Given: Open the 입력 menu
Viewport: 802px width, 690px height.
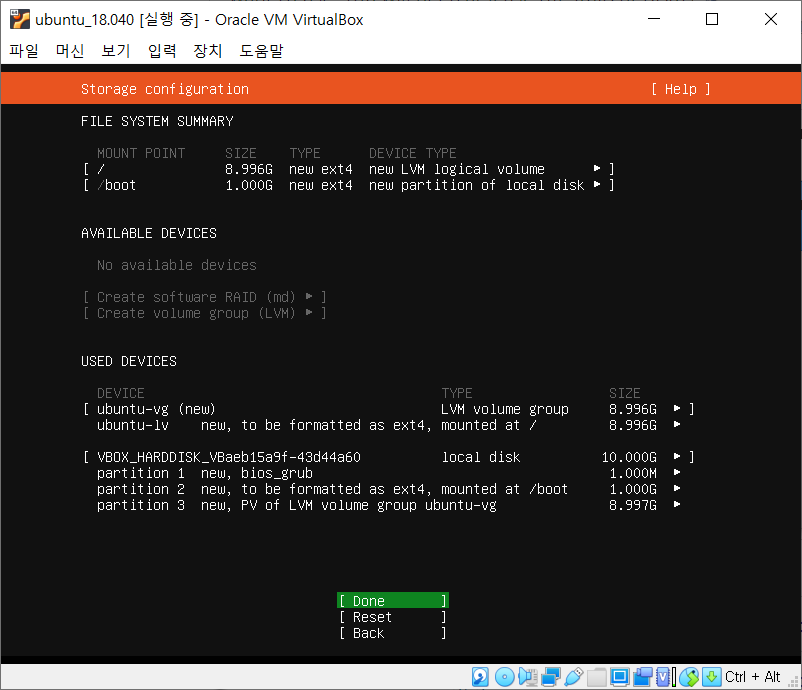Looking at the screenshot, I should click(162, 51).
